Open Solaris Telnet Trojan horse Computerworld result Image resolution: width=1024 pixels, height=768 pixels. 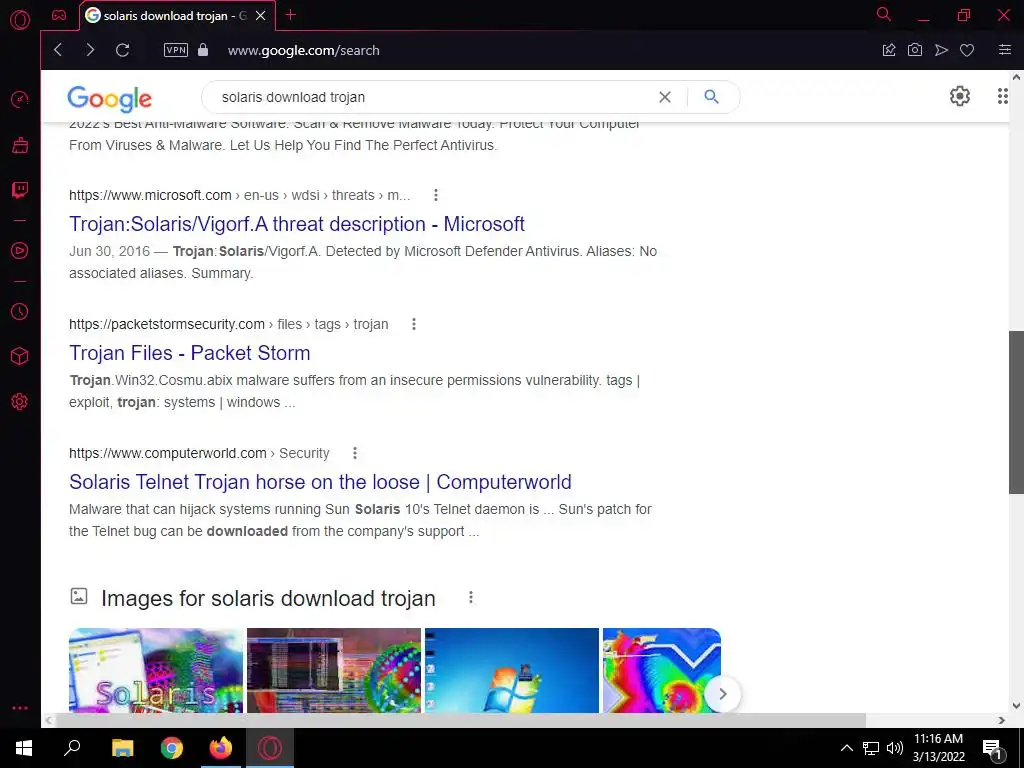(320, 482)
